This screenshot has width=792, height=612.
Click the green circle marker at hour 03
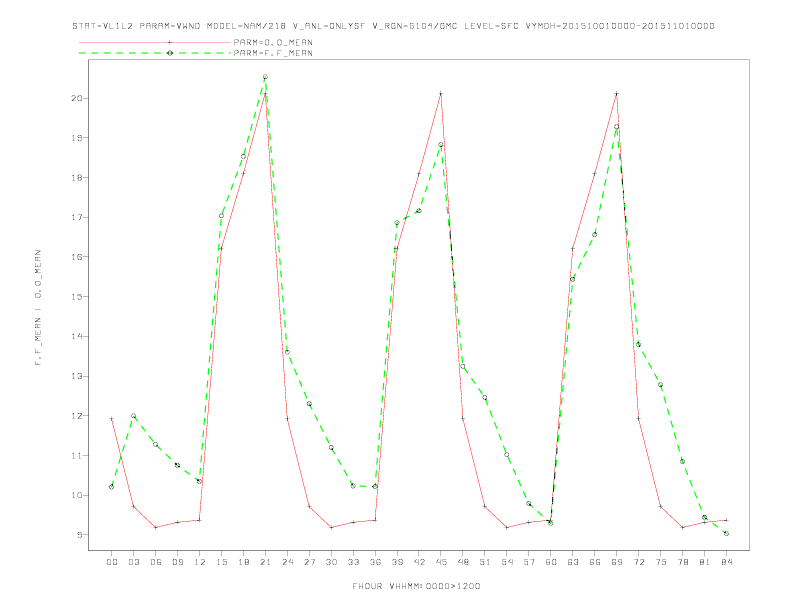133,416
